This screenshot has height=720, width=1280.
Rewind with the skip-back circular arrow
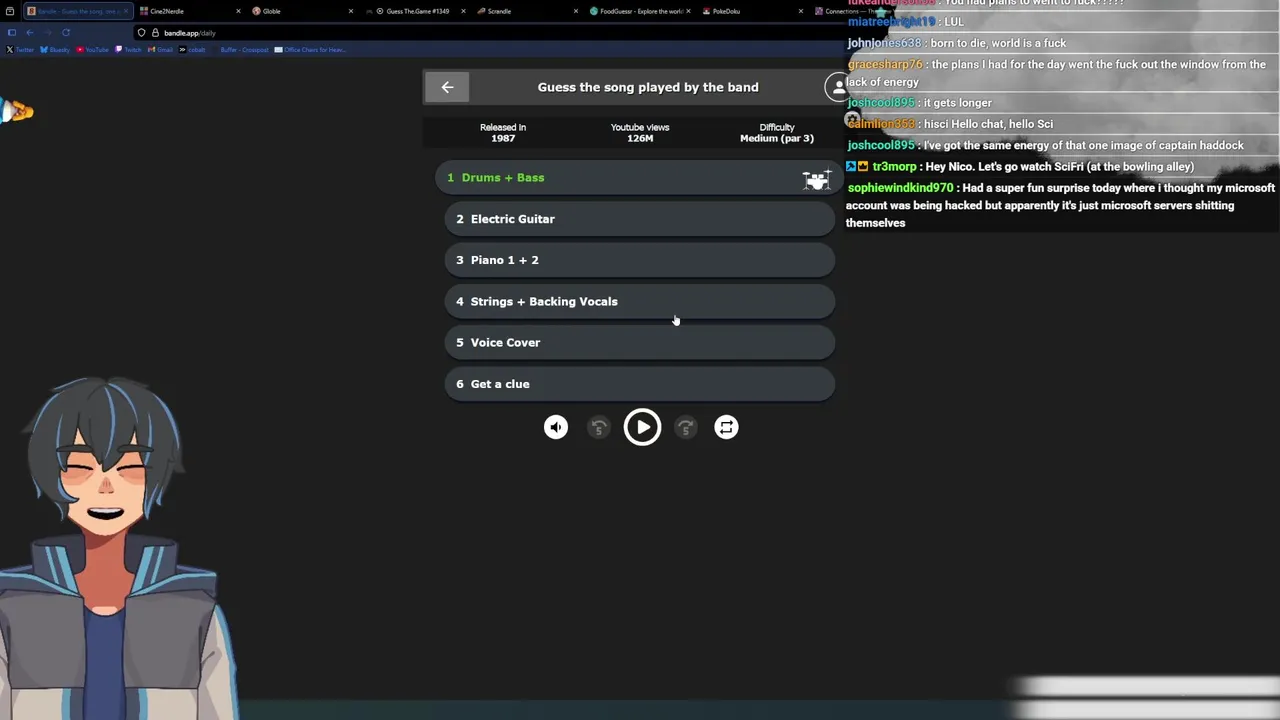(598, 427)
